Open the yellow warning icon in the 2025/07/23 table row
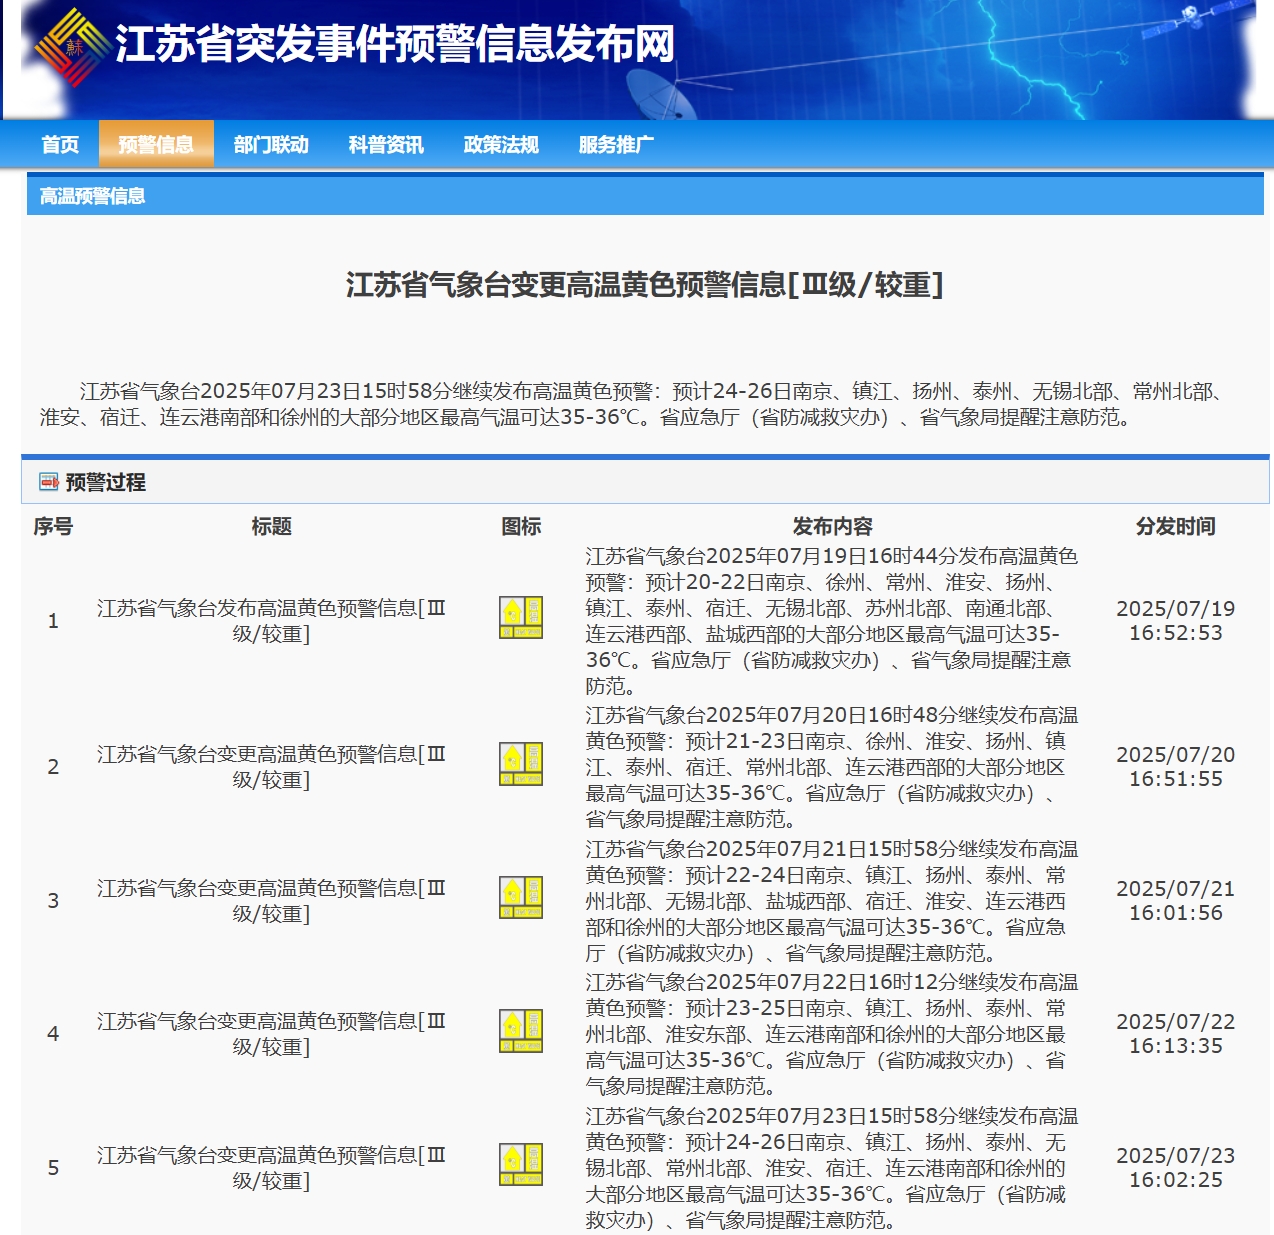1274x1235 pixels. 521,1165
